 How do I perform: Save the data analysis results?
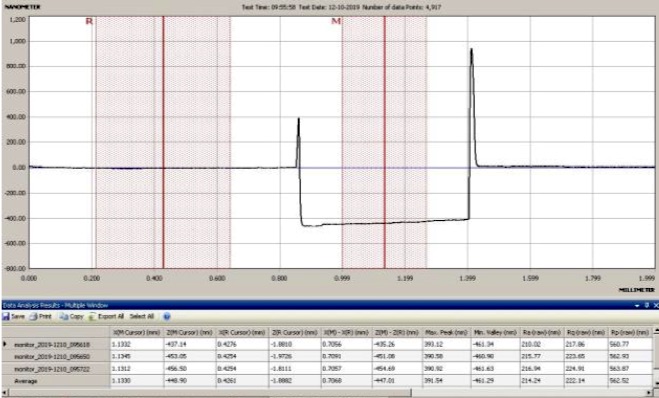pos(13,316)
